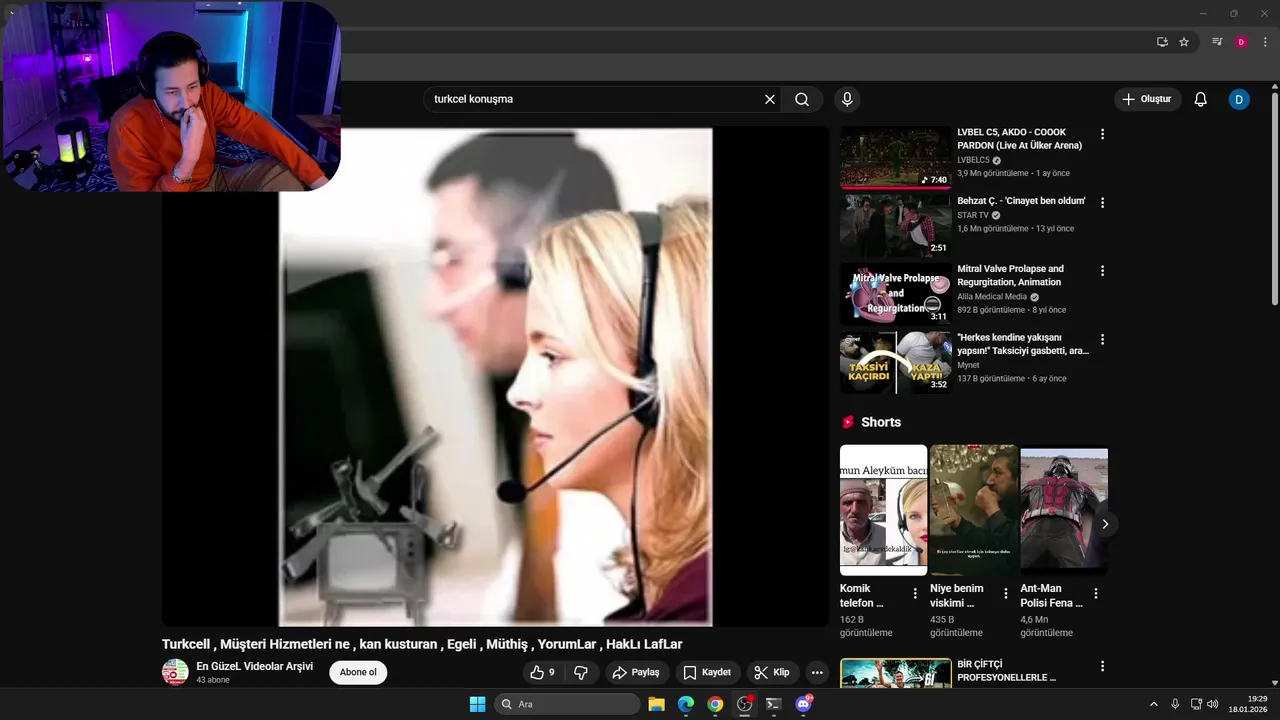
Task: Bookmark this page with star icon
Action: (1184, 42)
